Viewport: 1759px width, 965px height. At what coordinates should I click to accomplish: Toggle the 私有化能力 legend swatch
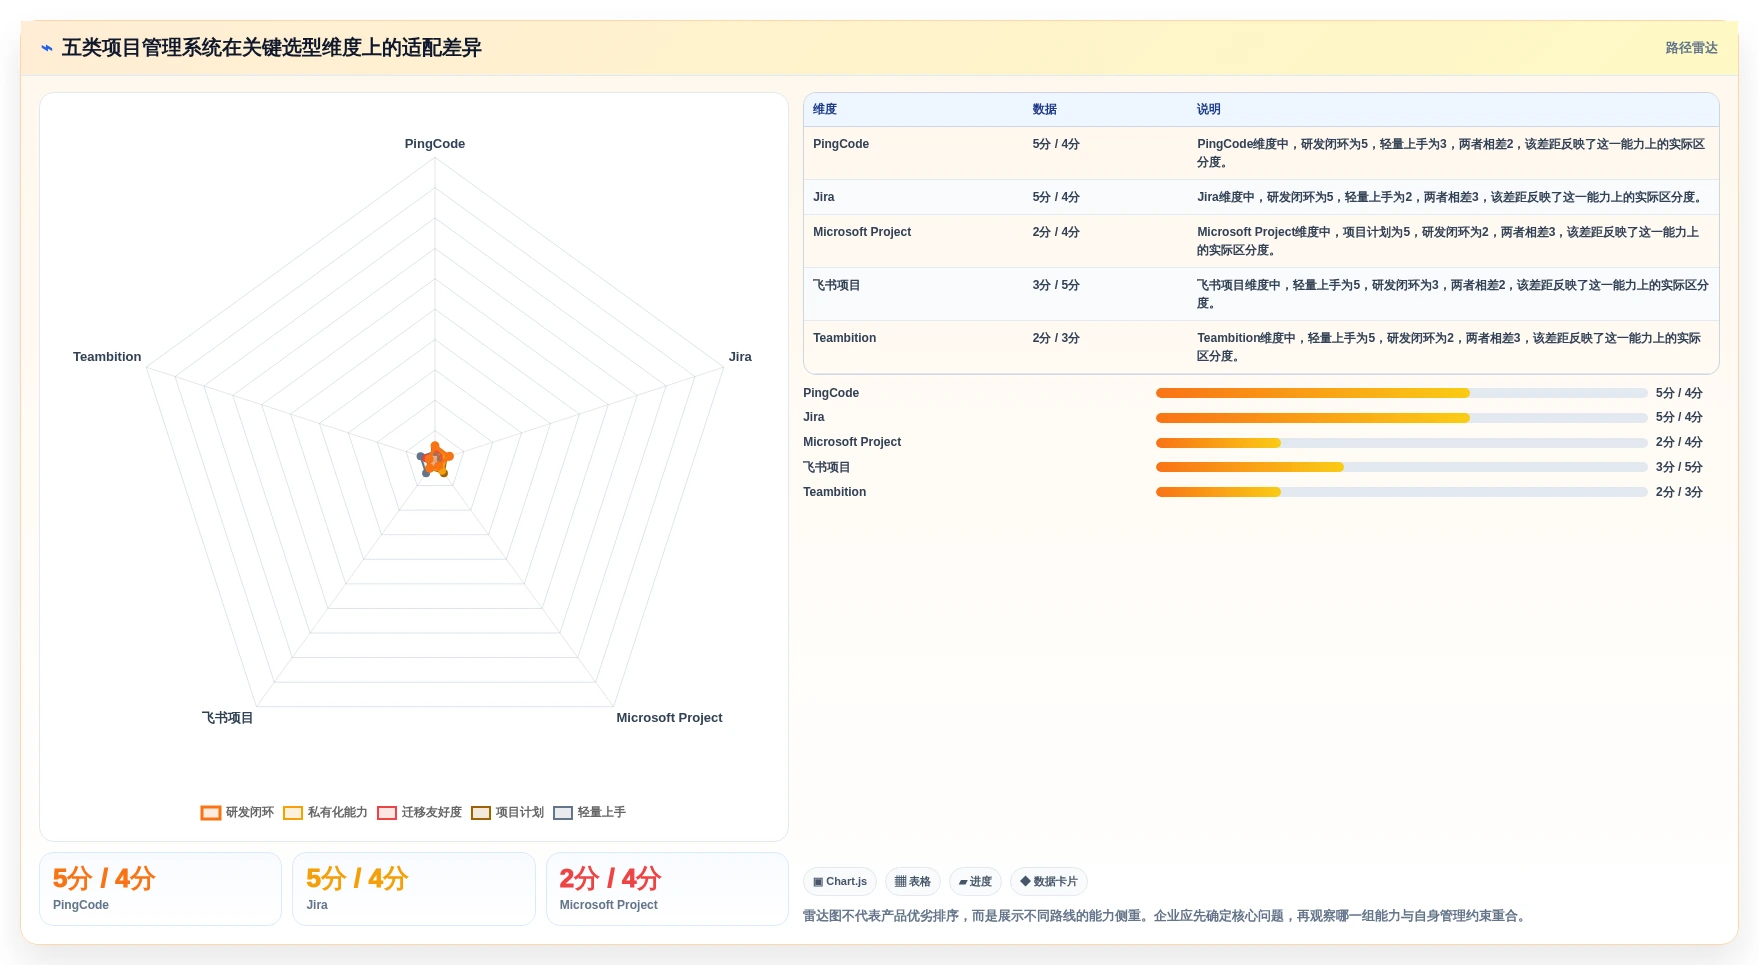coord(293,813)
